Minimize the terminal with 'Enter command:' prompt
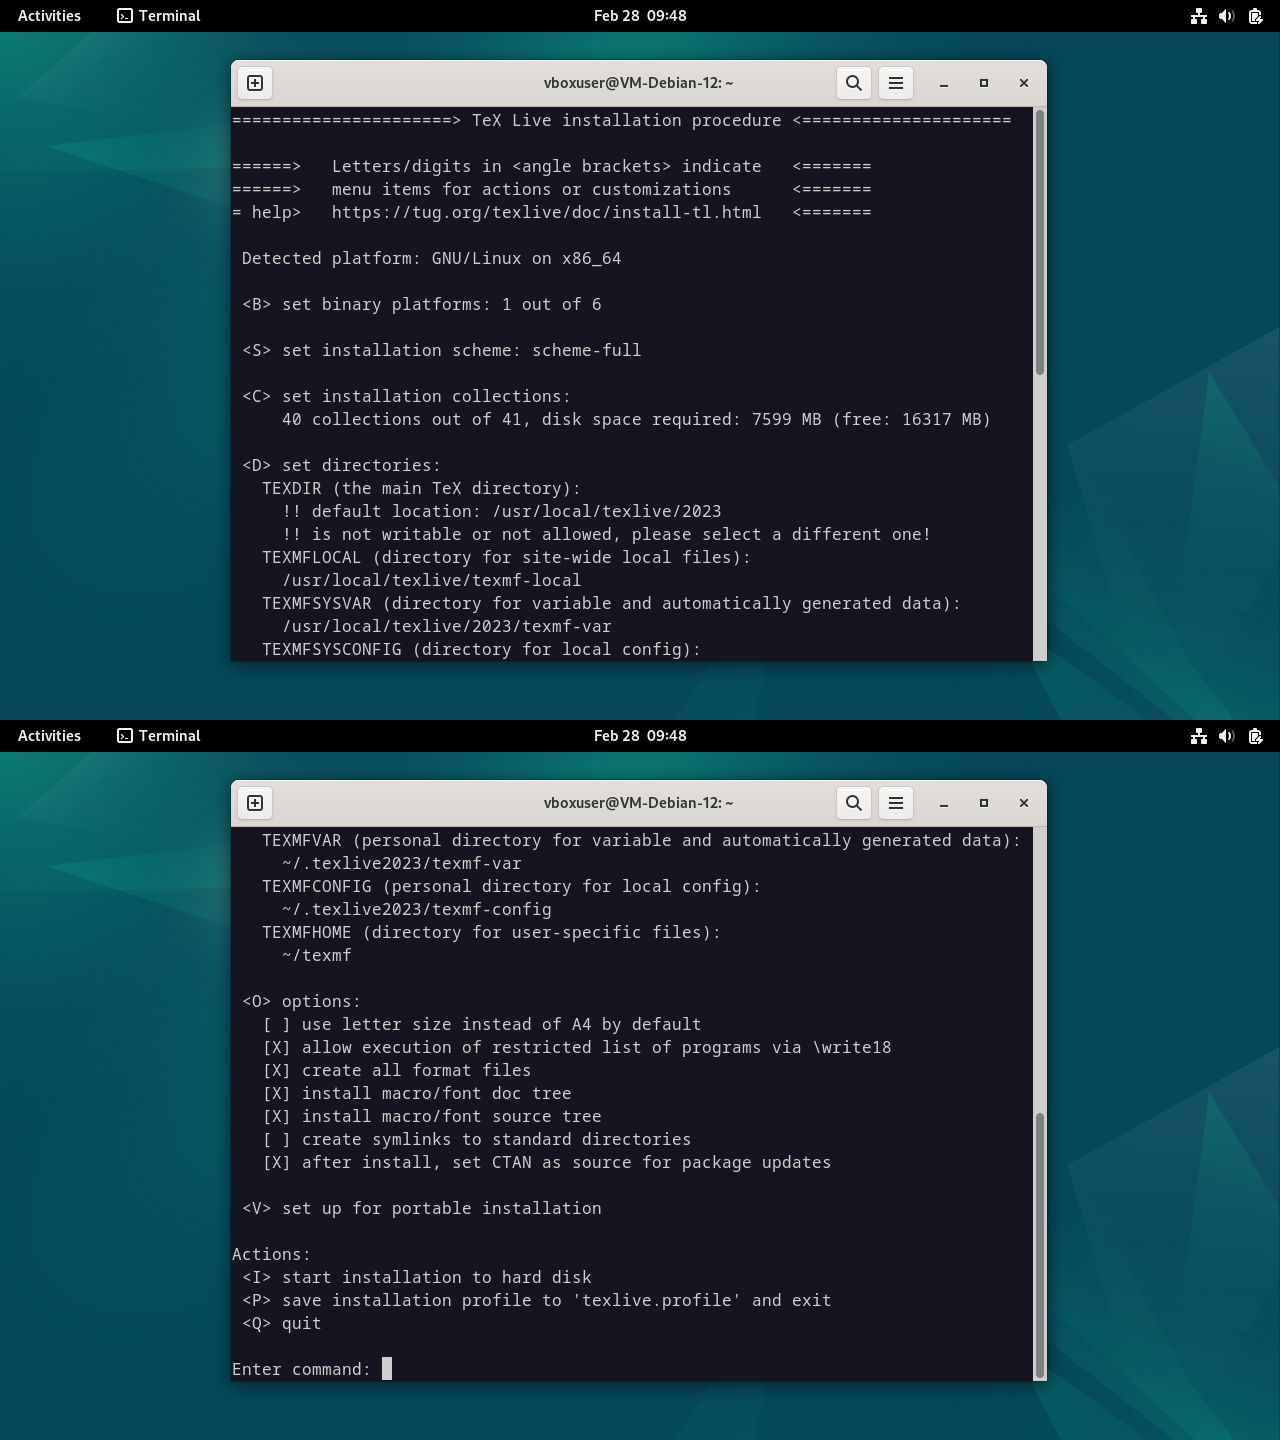The image size is (1280, 1440). tap(944, 803)
